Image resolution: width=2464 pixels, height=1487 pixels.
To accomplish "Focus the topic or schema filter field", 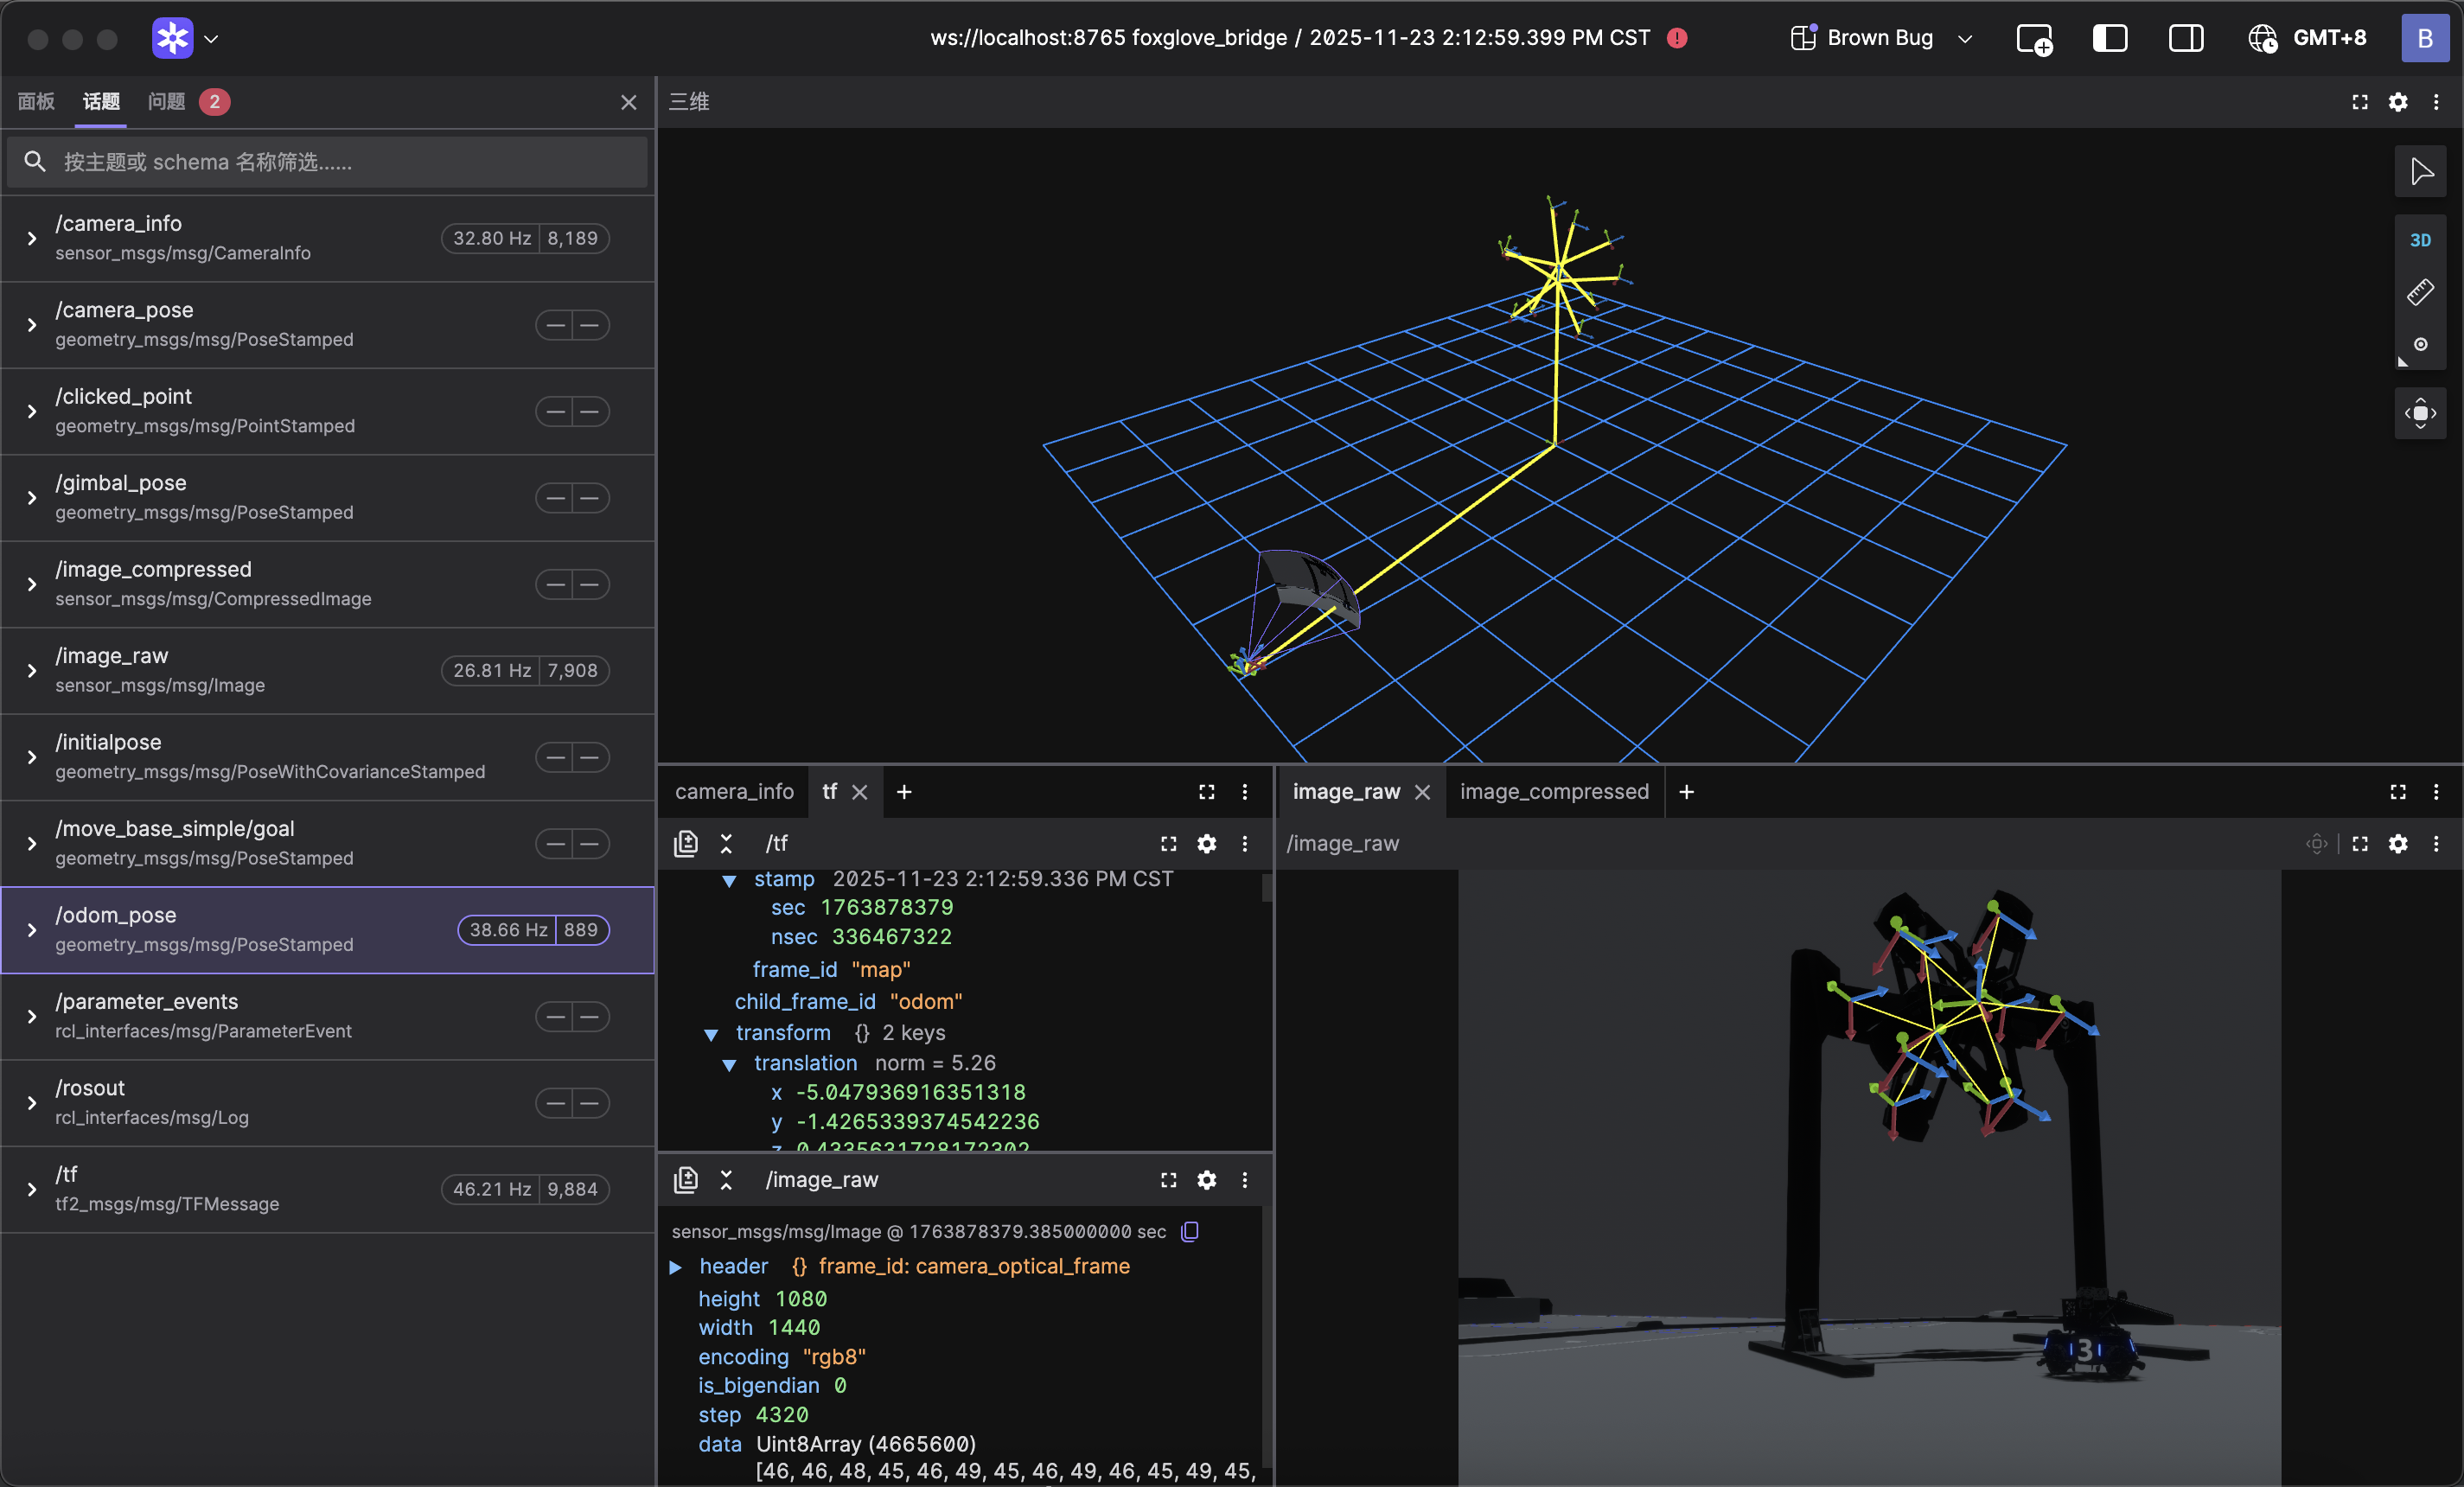I will 327,162.
